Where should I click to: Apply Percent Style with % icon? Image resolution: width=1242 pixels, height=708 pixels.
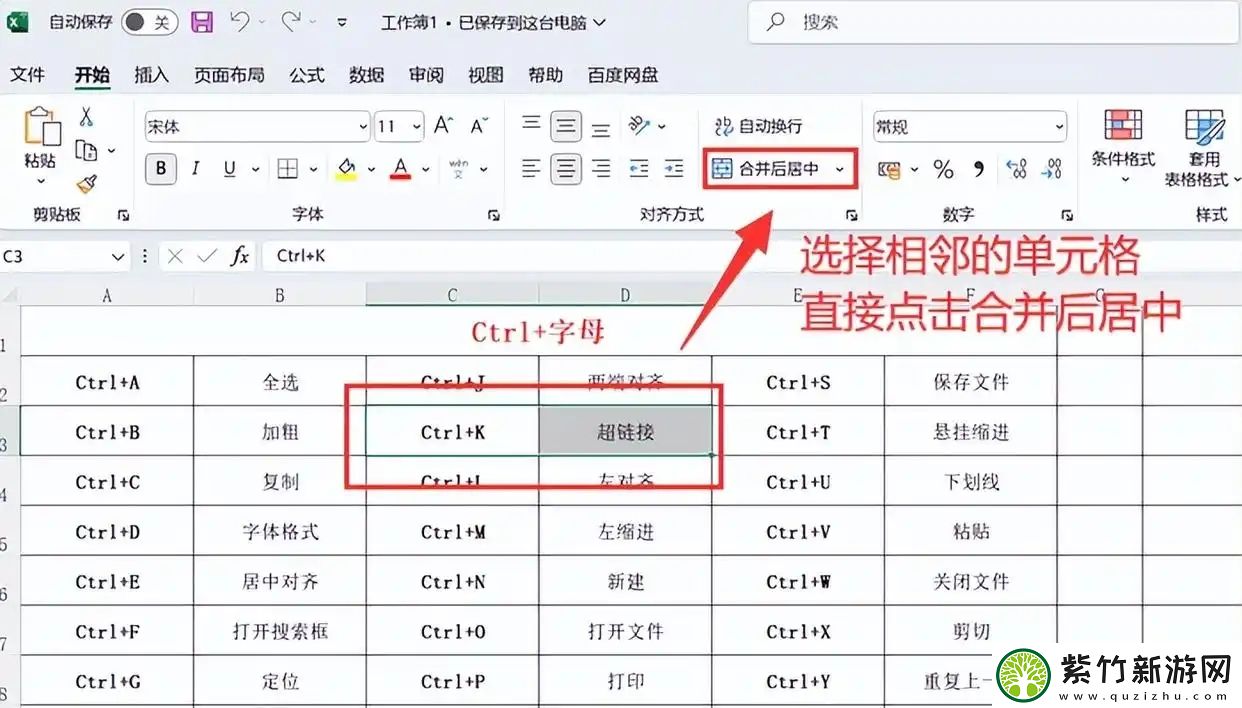[x=943, y=170]
